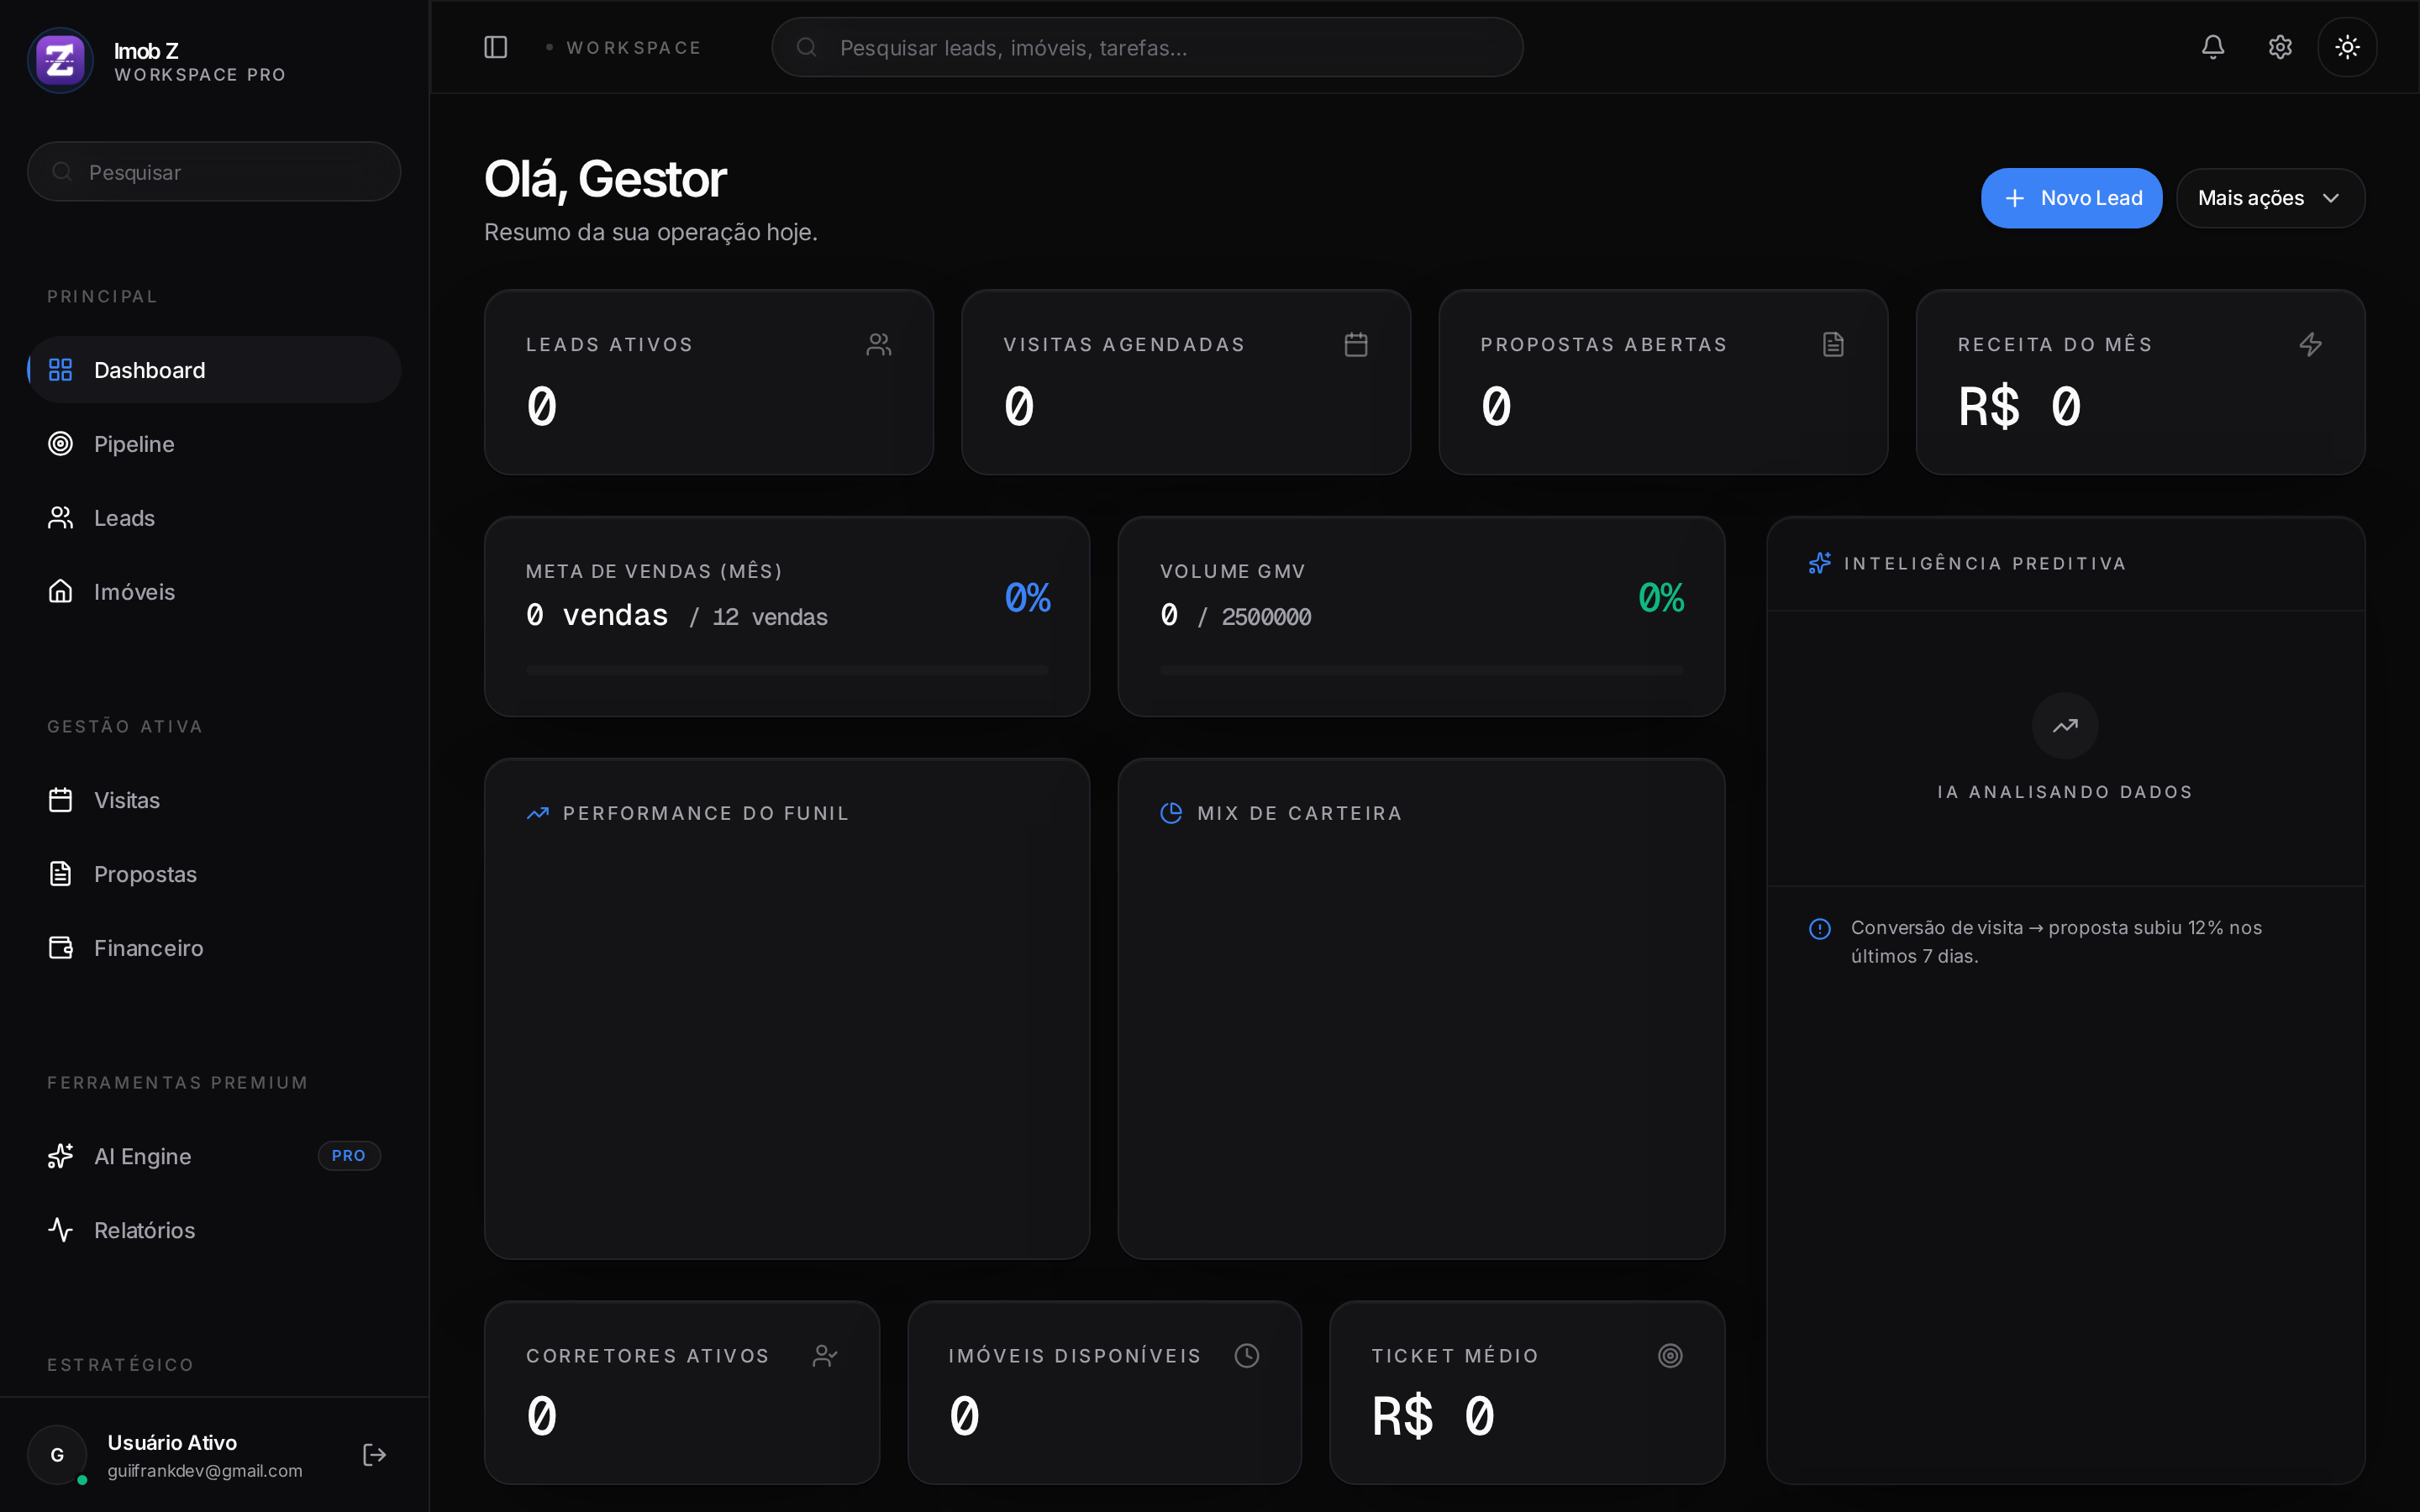Open AI Engine in the sidebar
The width and height of the screenshot is (2420, 1512).
click(x=214, y=1156)
